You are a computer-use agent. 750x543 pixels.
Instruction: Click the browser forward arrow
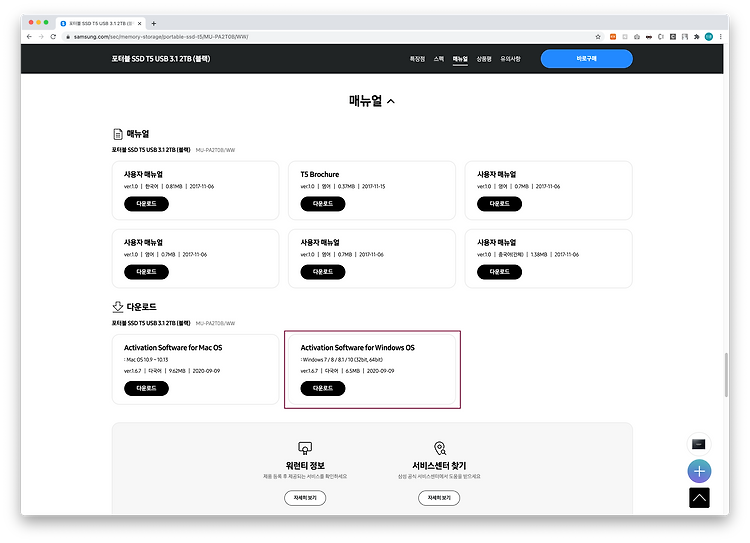pyautogui.click(x=41, y=36)
